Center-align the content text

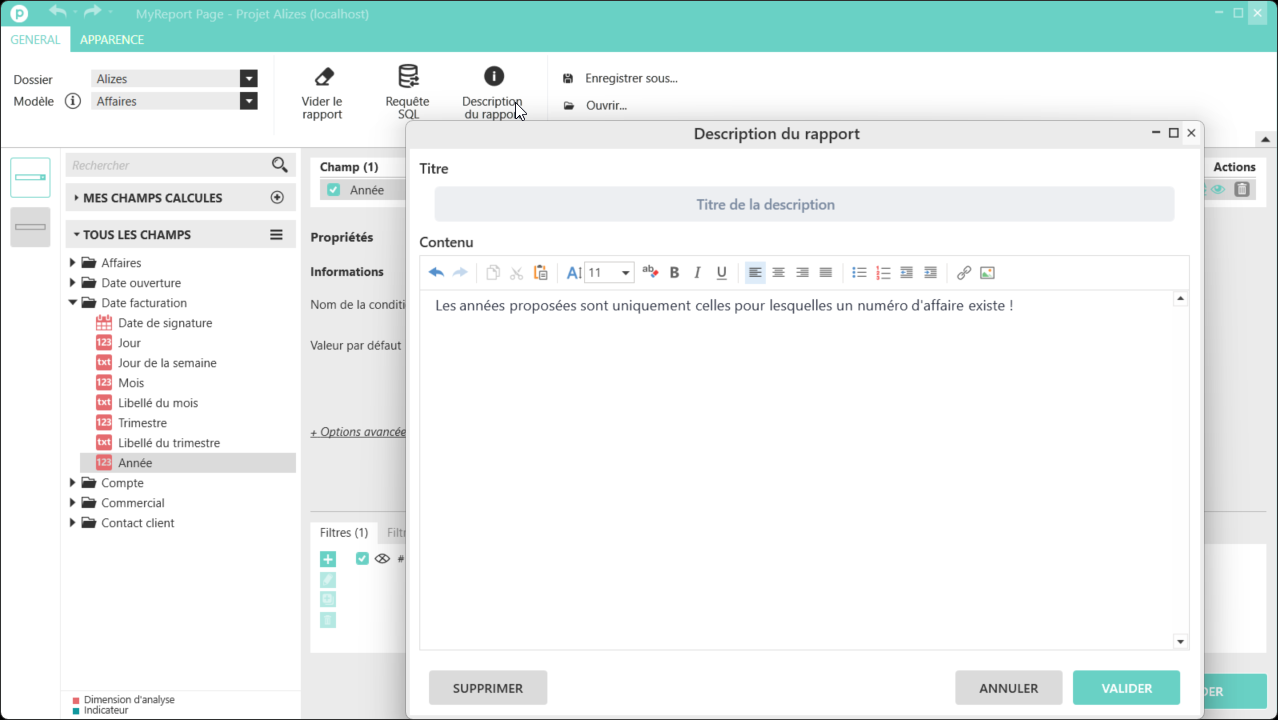778,273
